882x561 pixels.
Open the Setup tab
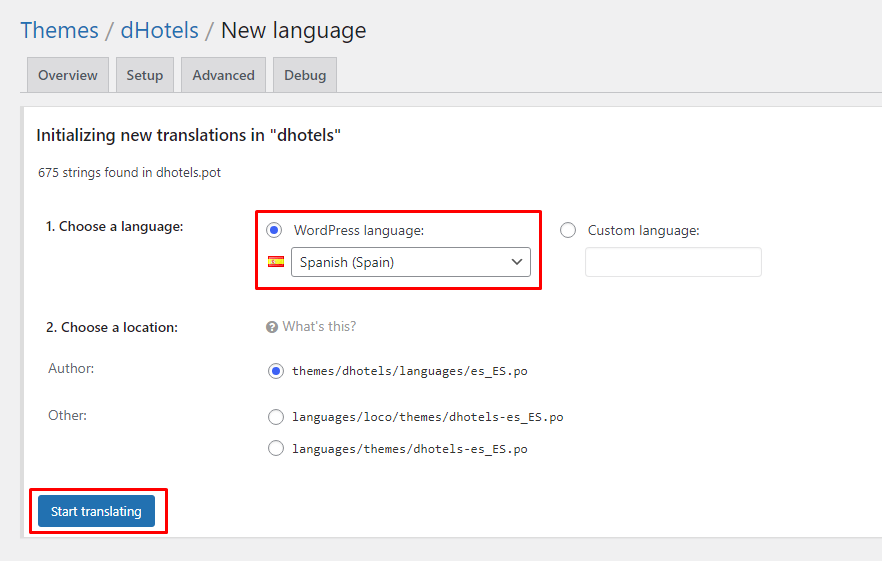(x=145, y=75)
